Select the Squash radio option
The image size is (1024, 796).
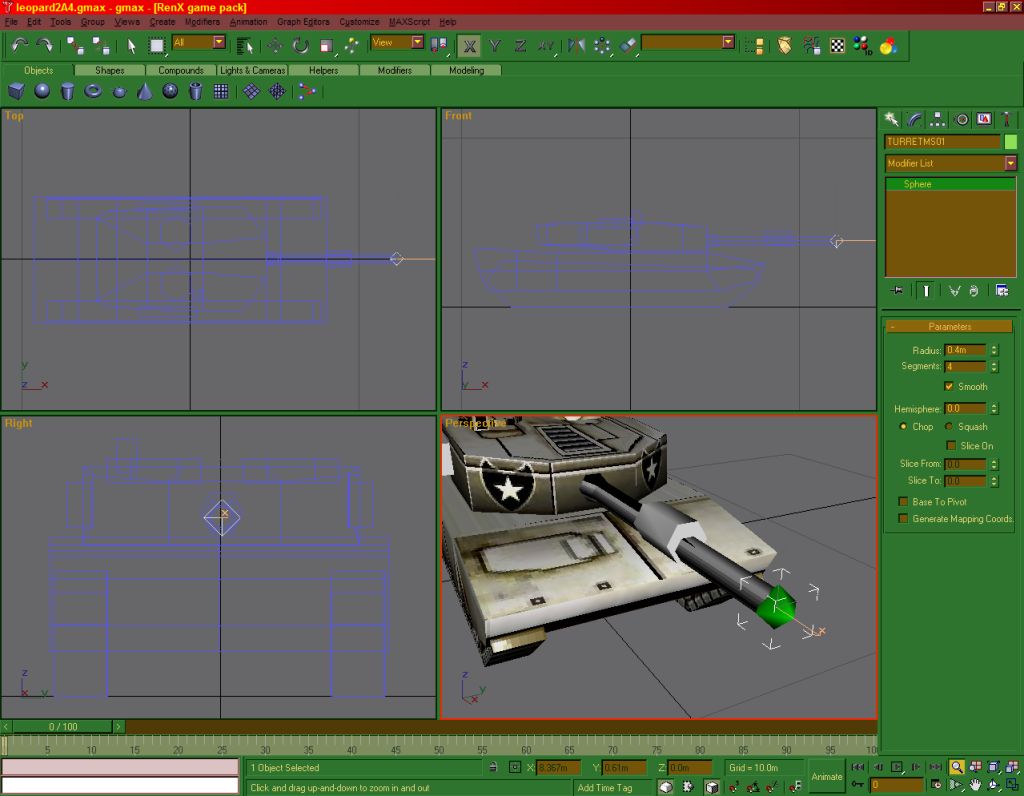pyautogui.click(x=949, y=427)
